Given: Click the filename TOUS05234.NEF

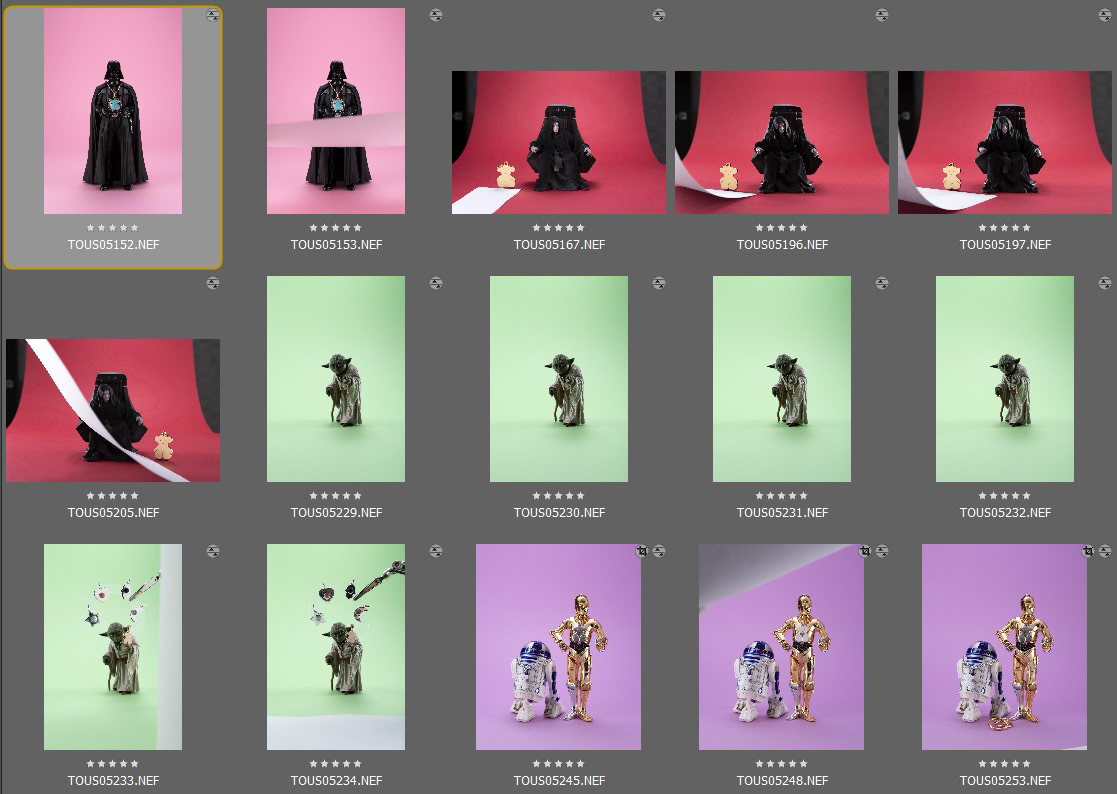Looking at the screenshot, I should (336, 780).
